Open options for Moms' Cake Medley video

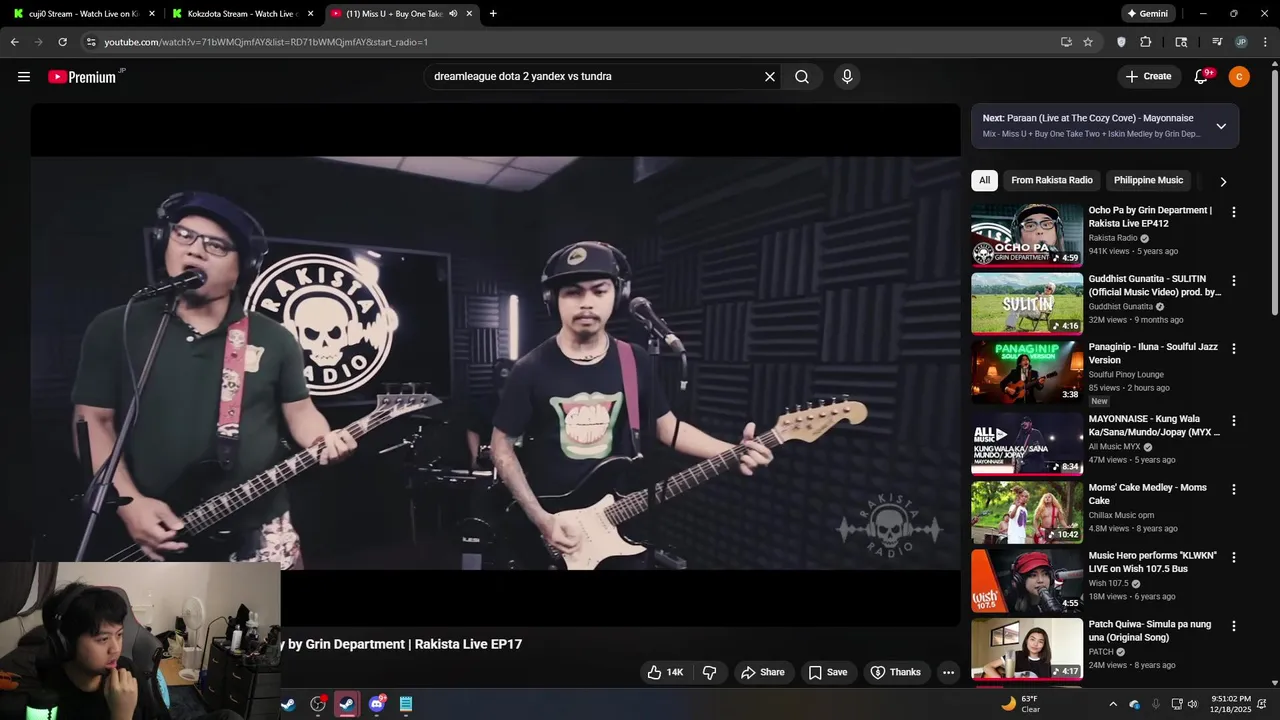[1234, 489]
